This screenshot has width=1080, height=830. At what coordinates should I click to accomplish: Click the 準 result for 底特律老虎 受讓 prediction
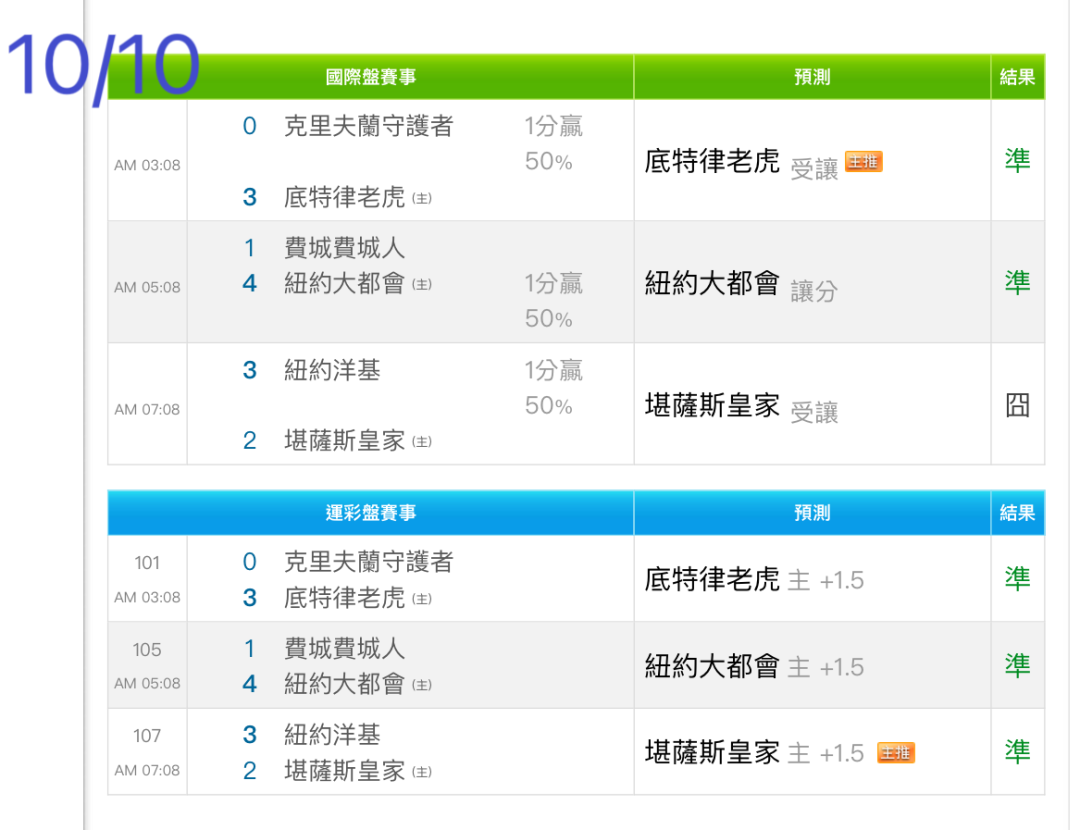tap(1017, 160)
